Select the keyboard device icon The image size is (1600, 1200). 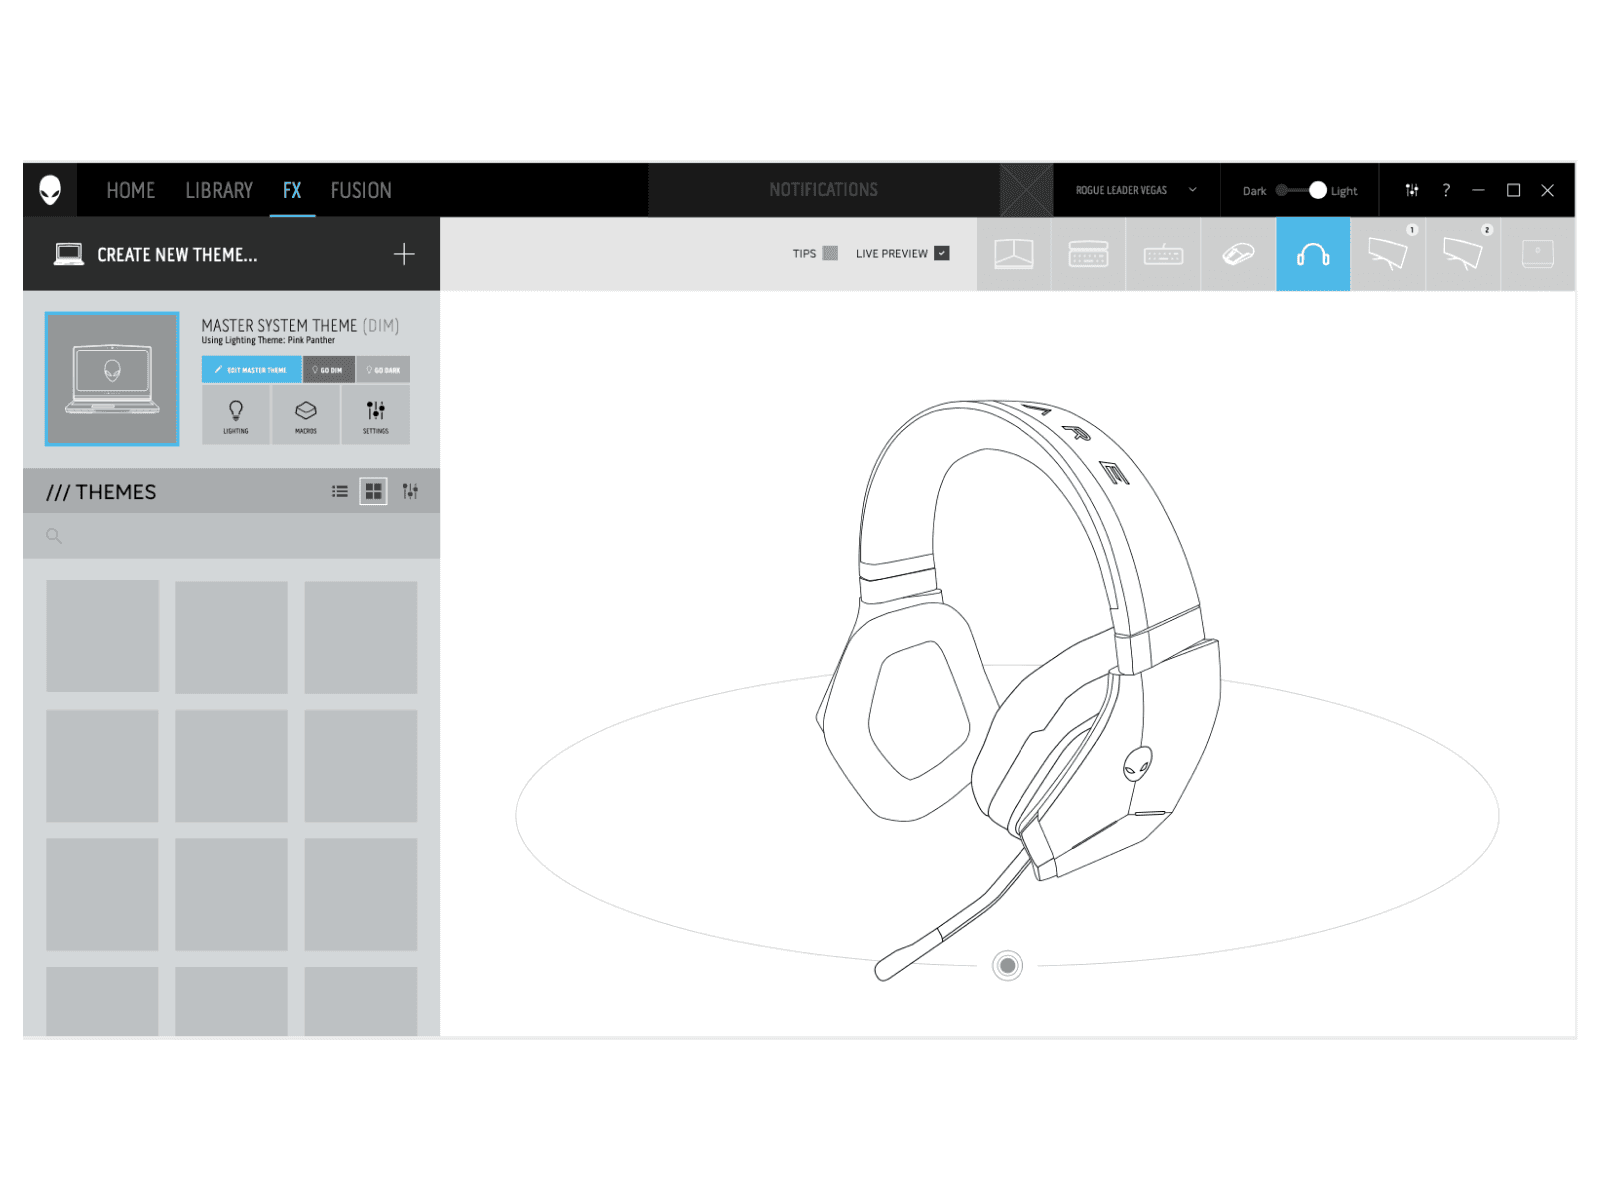(1163, 255)
